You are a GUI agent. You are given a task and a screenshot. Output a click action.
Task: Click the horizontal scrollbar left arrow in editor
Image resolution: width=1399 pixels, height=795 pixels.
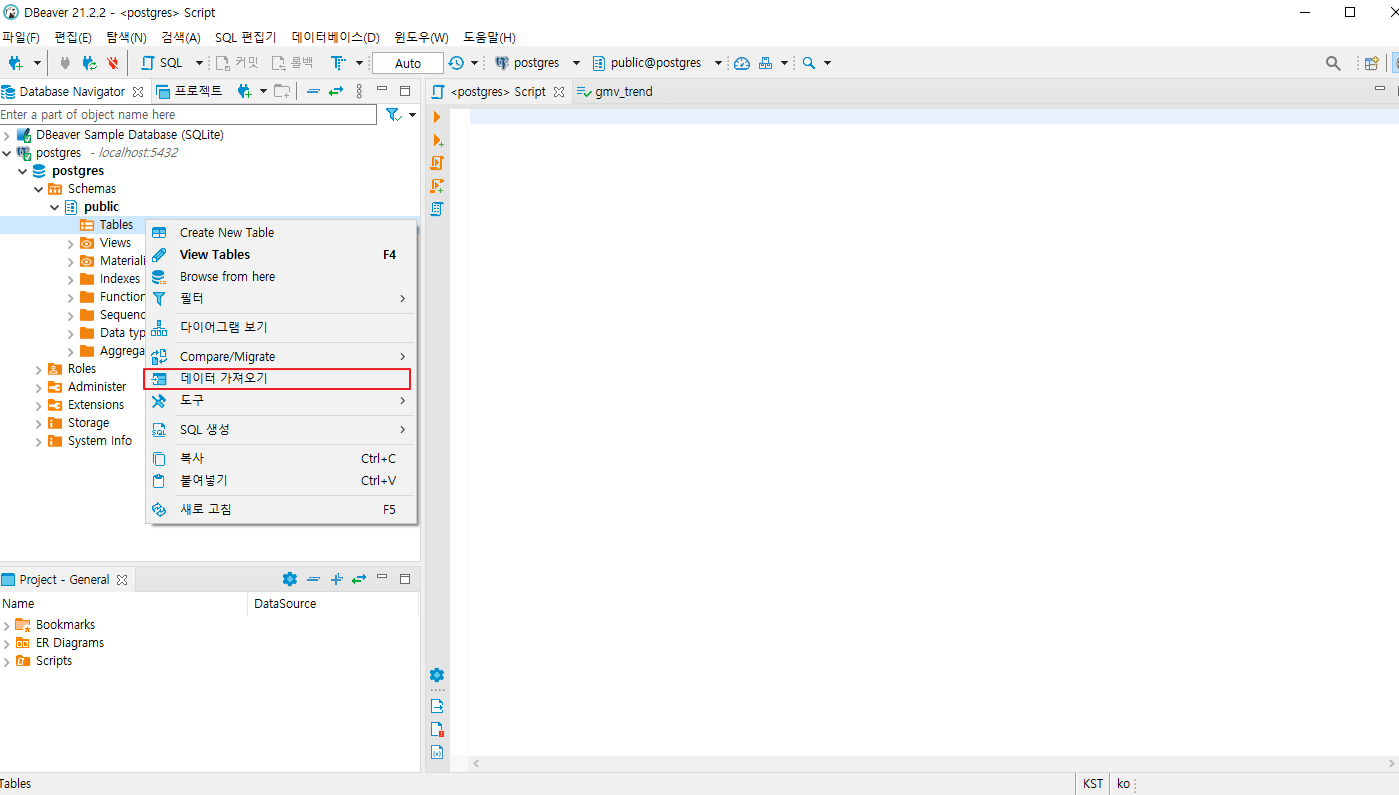(x=476, y=763)
